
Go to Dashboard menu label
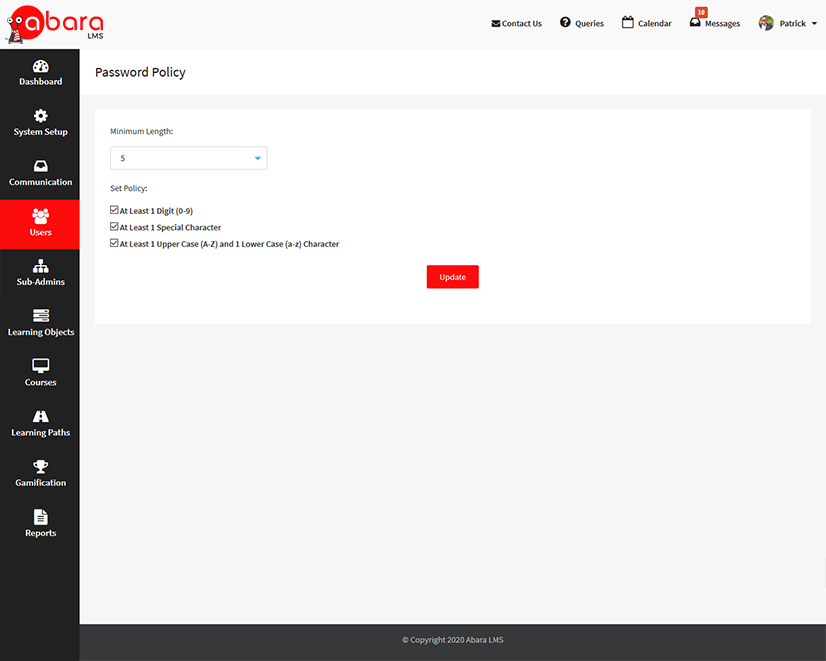(41, 82)
